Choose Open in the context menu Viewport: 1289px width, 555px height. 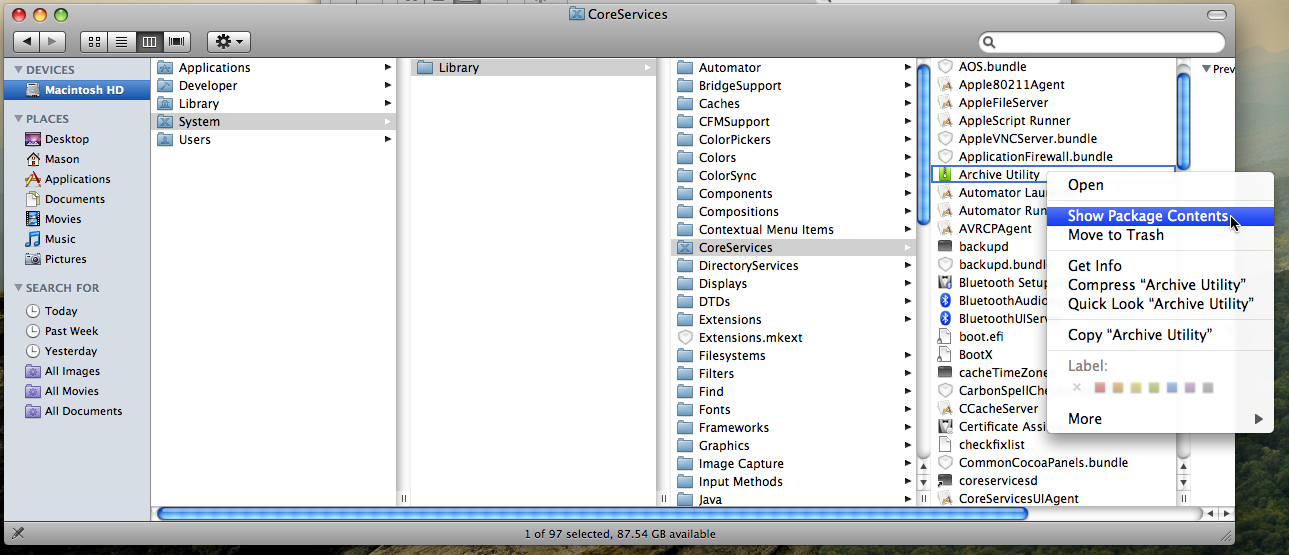pyautogui.click(x=1160, y=185)
